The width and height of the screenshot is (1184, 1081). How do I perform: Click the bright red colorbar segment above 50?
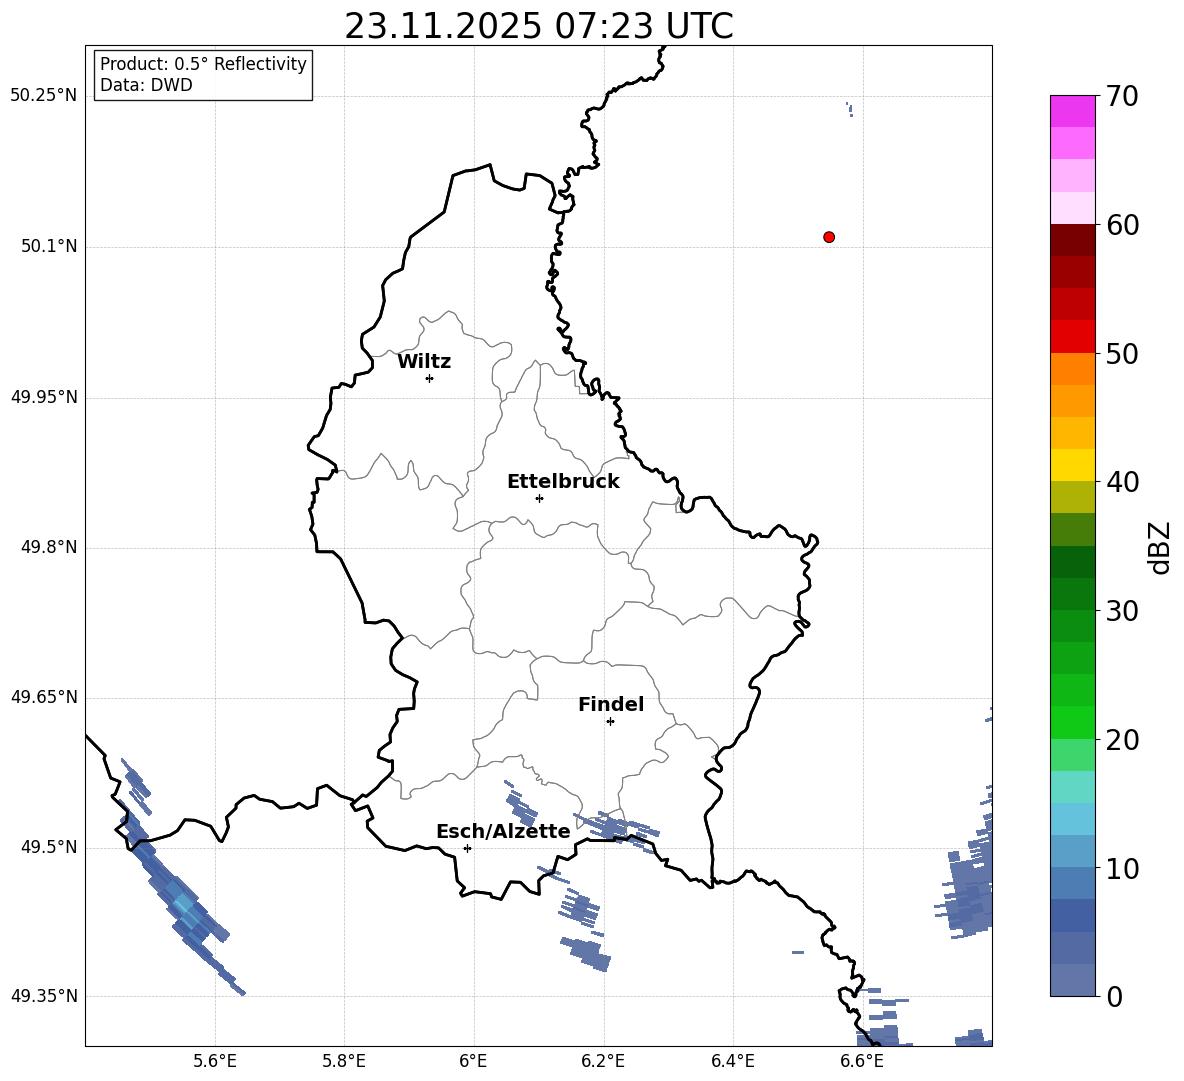coord(1072,337)
